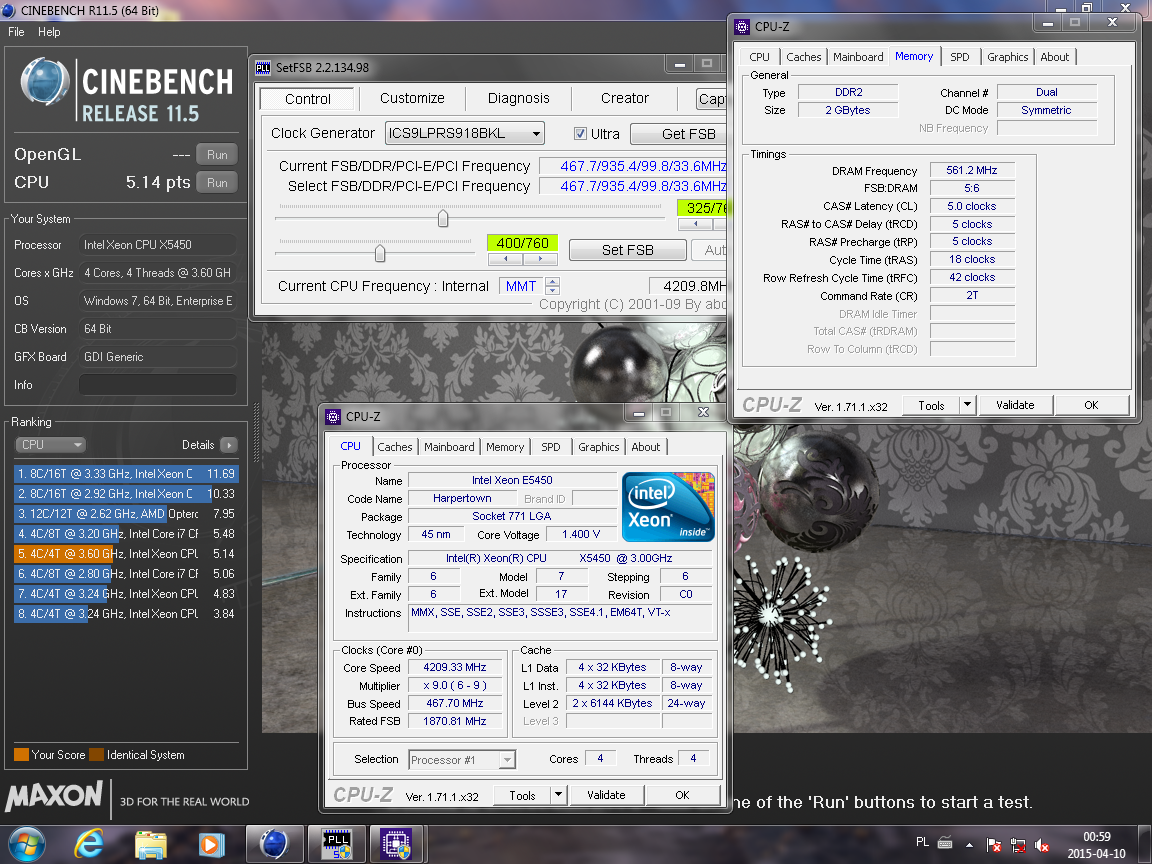The height and width of the screenshot is (864, 1152).
Task: Expand ranking Details arrow
Action: pyautogui.click(x=229, y=444)
